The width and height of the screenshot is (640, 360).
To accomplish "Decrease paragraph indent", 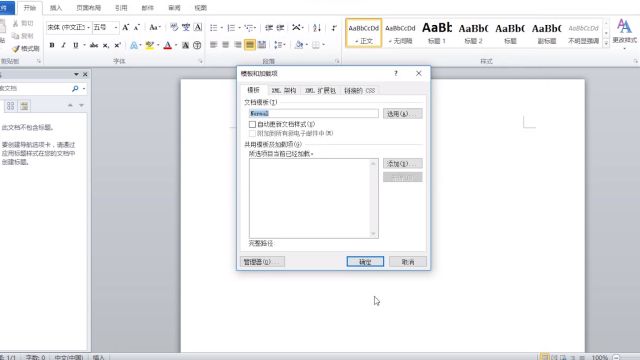I will pos(269,28).
